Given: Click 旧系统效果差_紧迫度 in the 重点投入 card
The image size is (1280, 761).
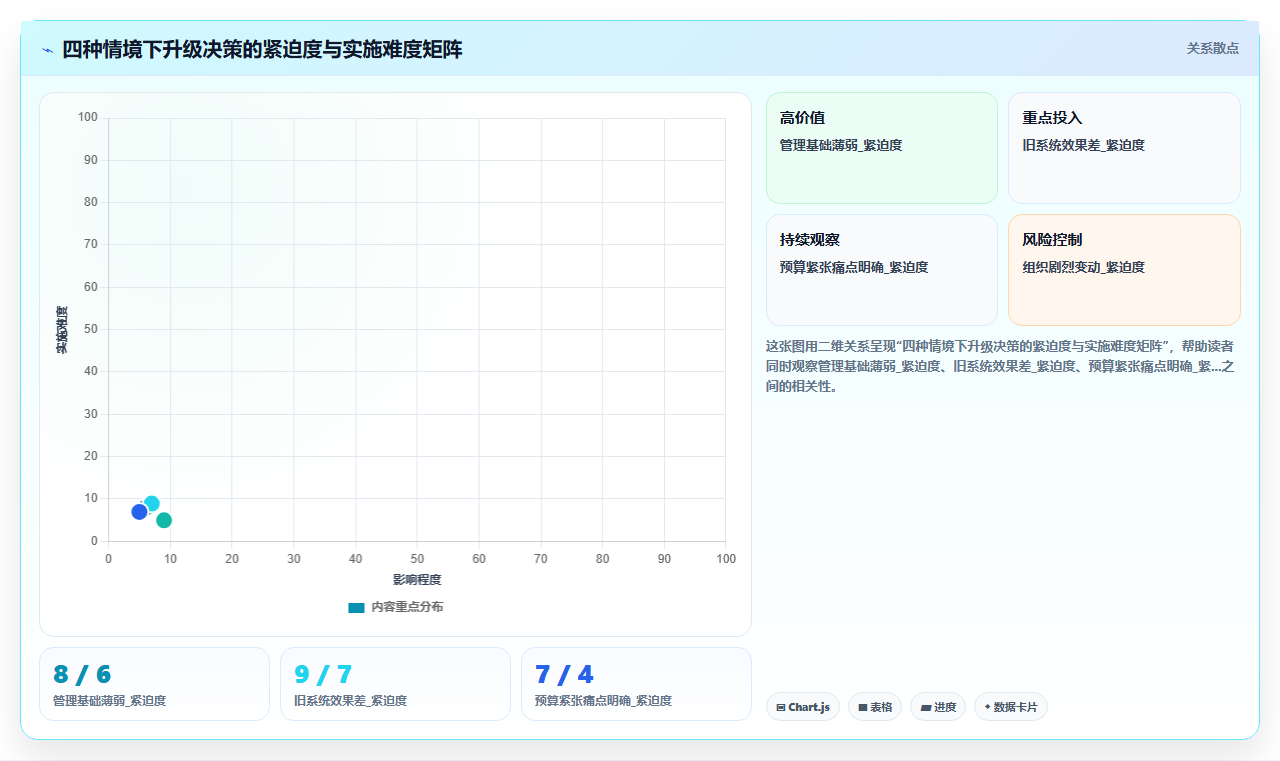Looking at the screenshot, I should pos(1084,145).
